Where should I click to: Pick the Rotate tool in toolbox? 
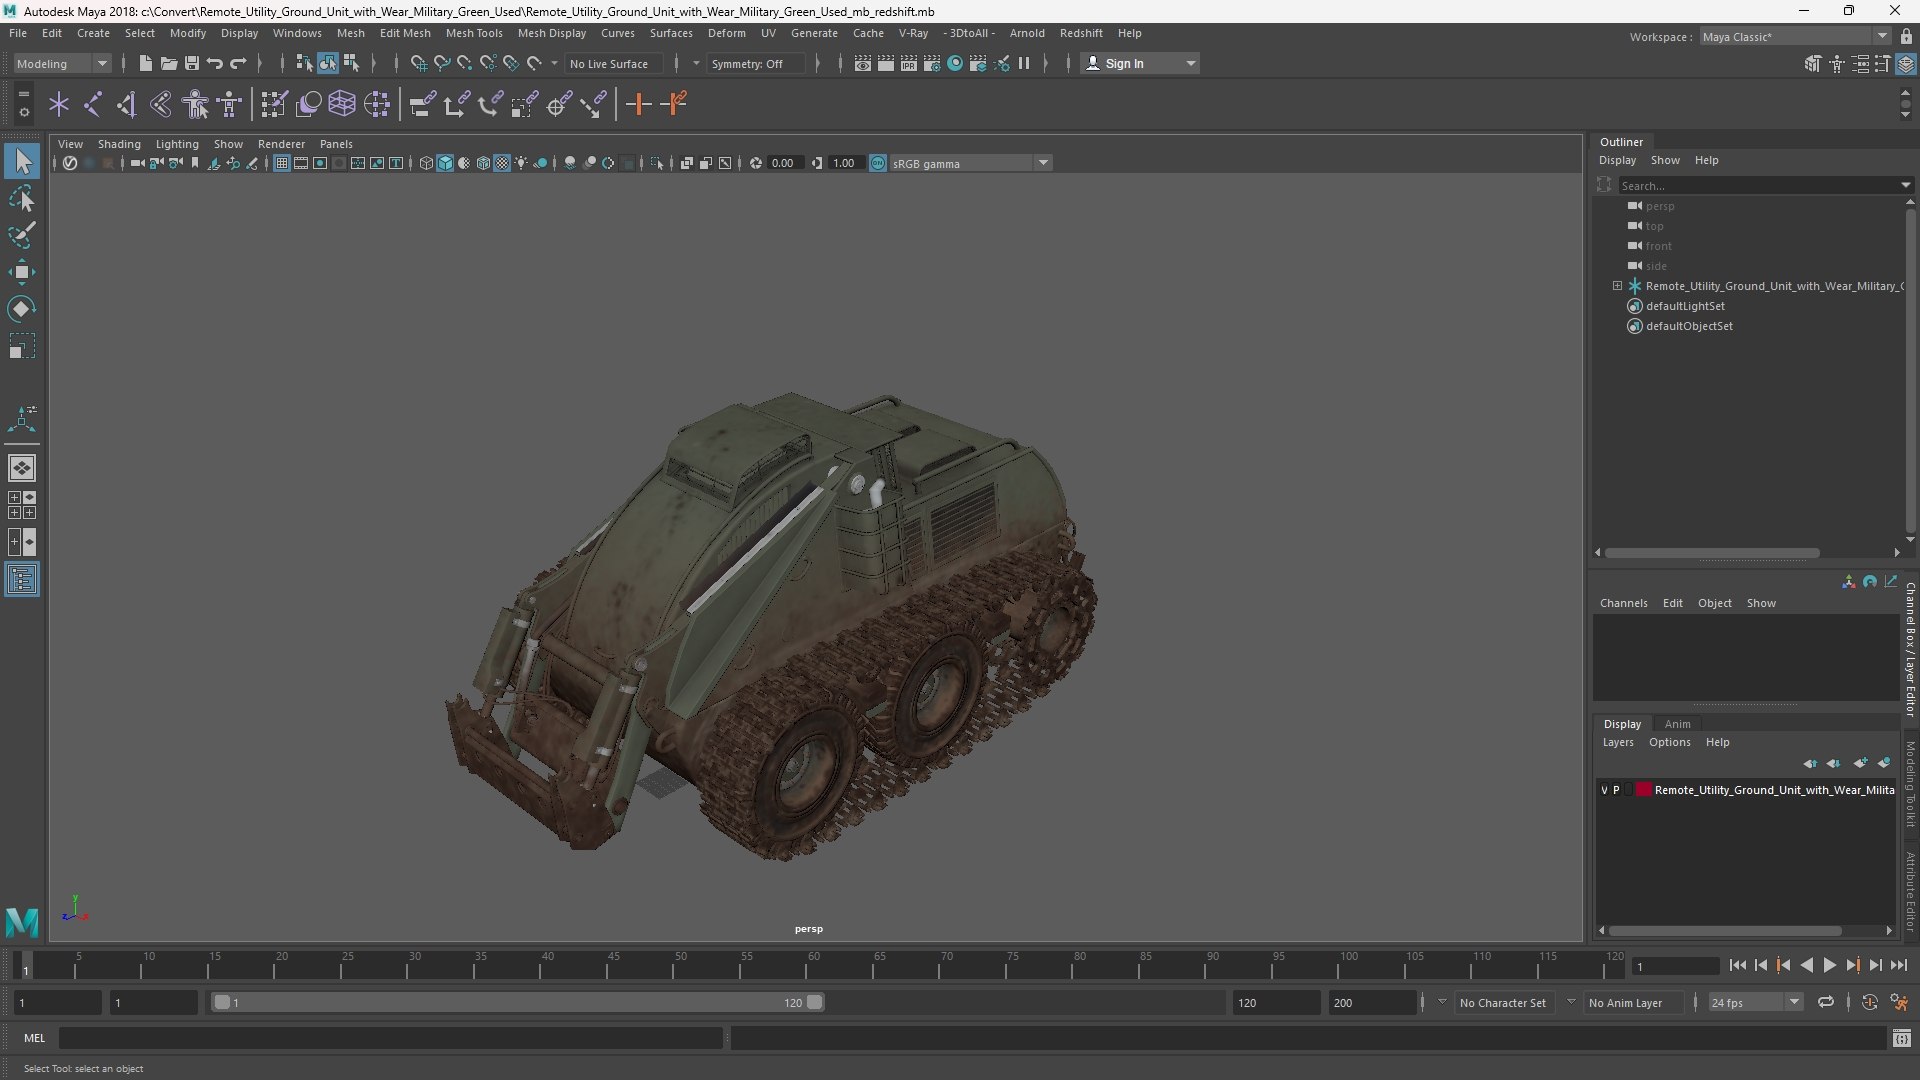click(x=22, y=309)
